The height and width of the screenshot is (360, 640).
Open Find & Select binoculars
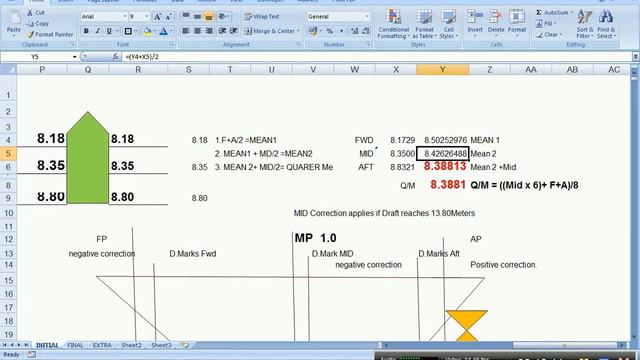pyautogui.click(x=606, y=24)
